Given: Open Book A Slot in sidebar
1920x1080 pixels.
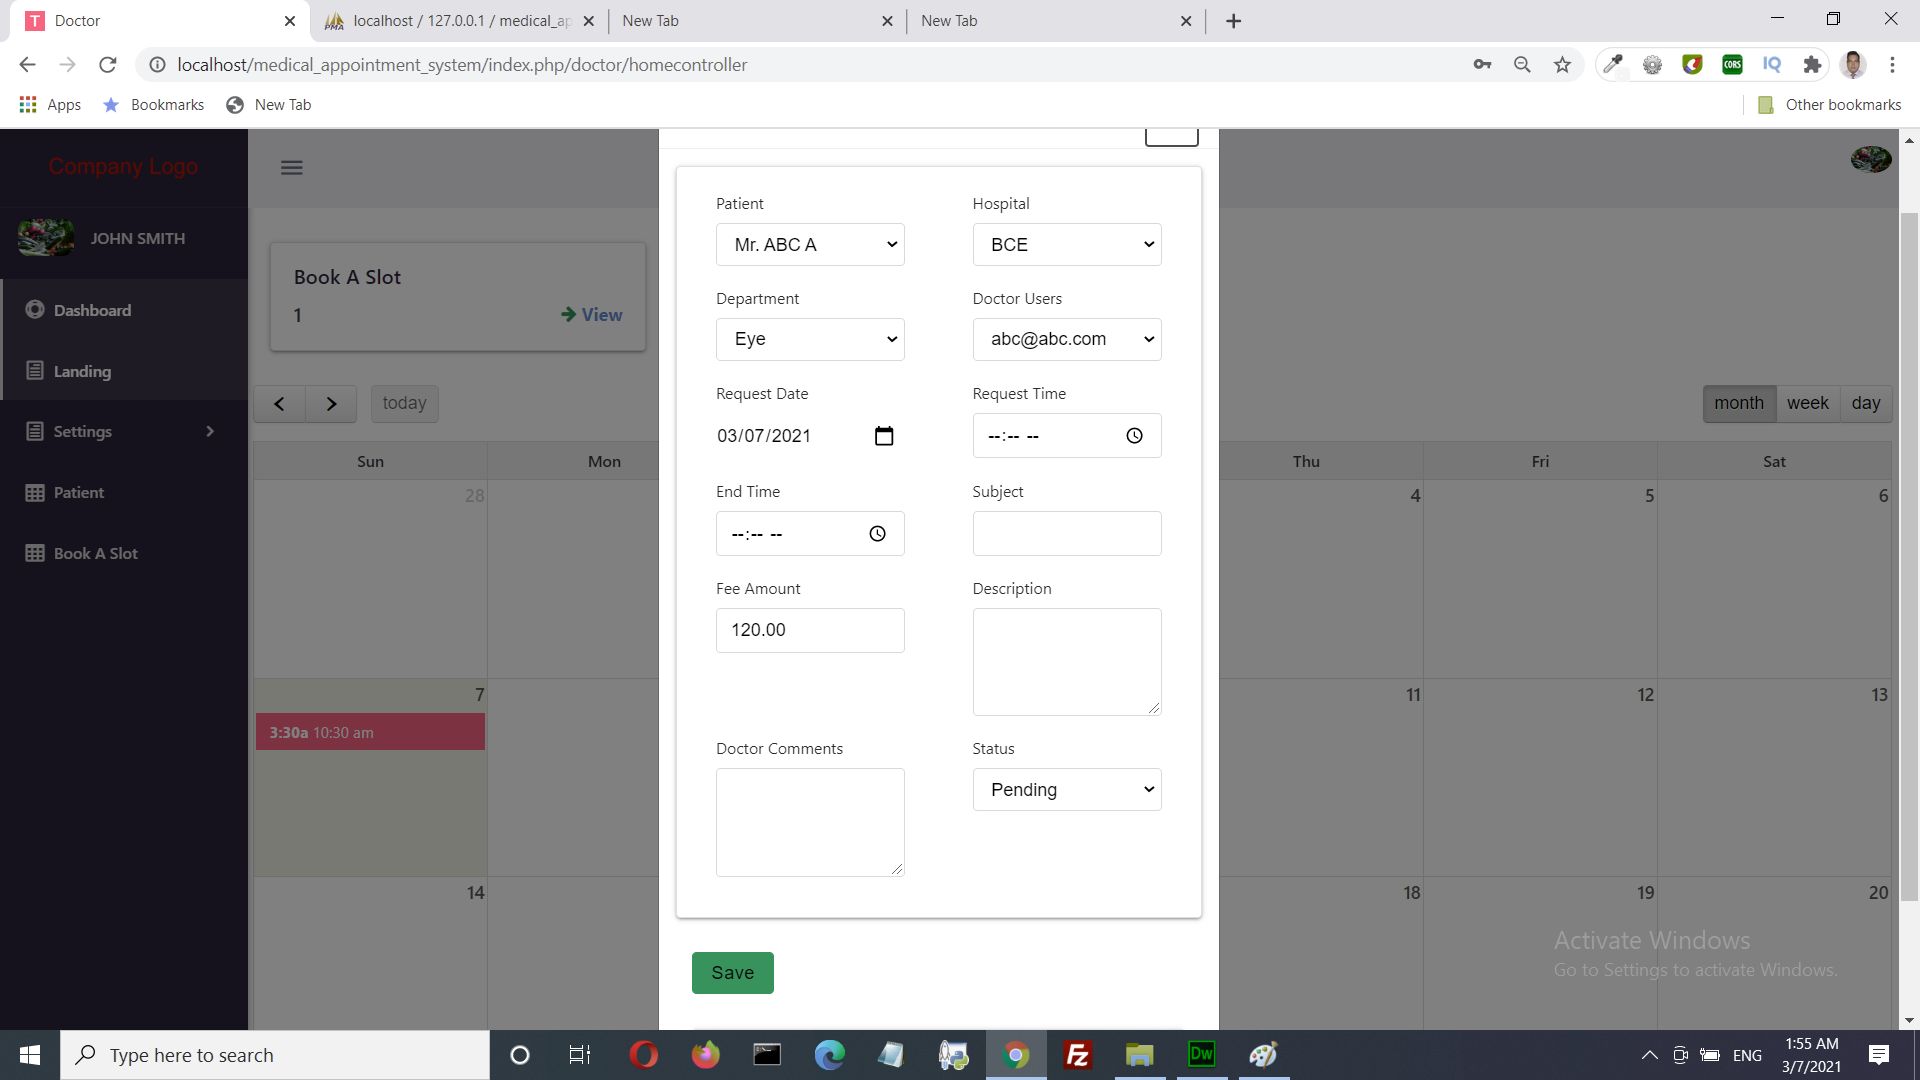Looking at the screenshot, I should tap(95, 554).
